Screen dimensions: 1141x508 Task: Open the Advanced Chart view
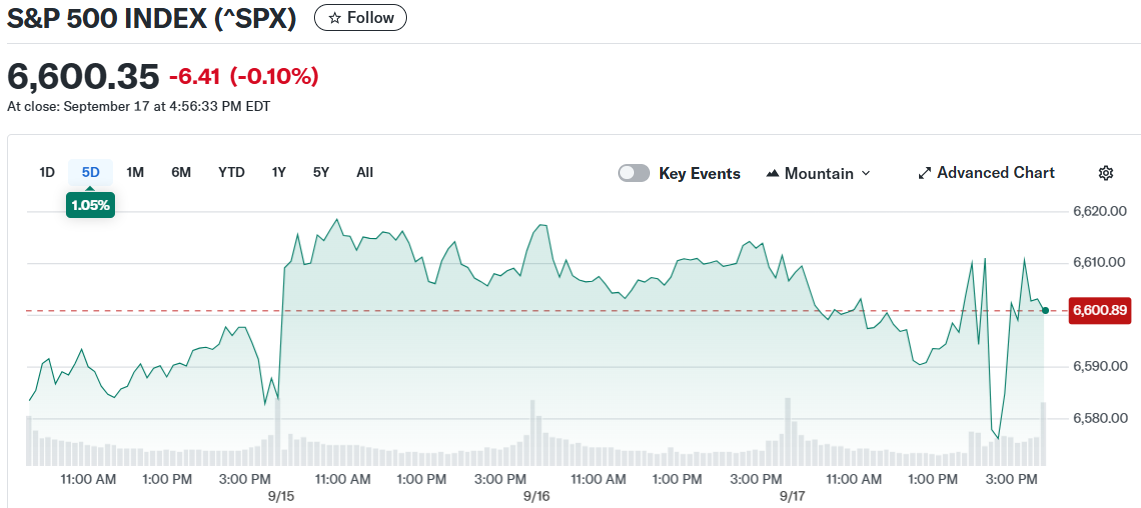pos(986,173)
